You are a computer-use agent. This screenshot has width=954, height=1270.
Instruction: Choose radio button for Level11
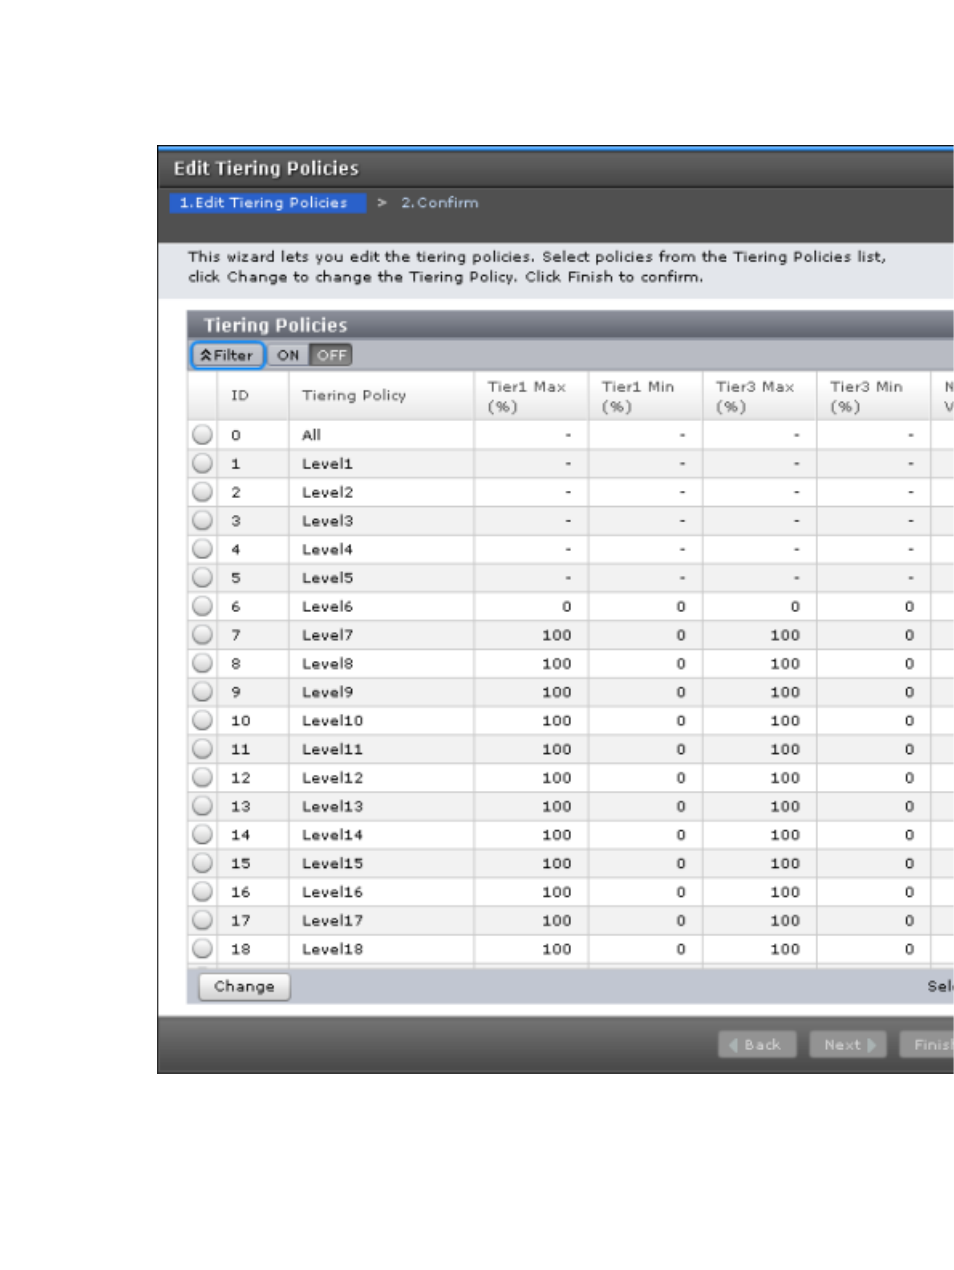pos(202,748)
